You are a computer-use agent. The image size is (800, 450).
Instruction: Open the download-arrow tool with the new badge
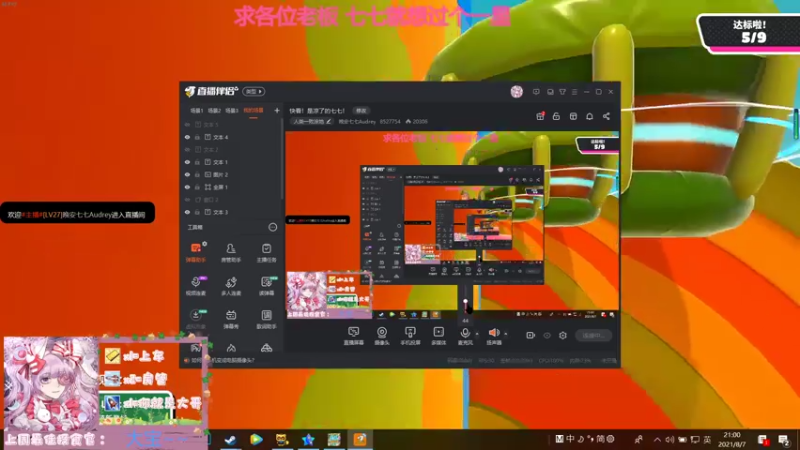(195, 319)
